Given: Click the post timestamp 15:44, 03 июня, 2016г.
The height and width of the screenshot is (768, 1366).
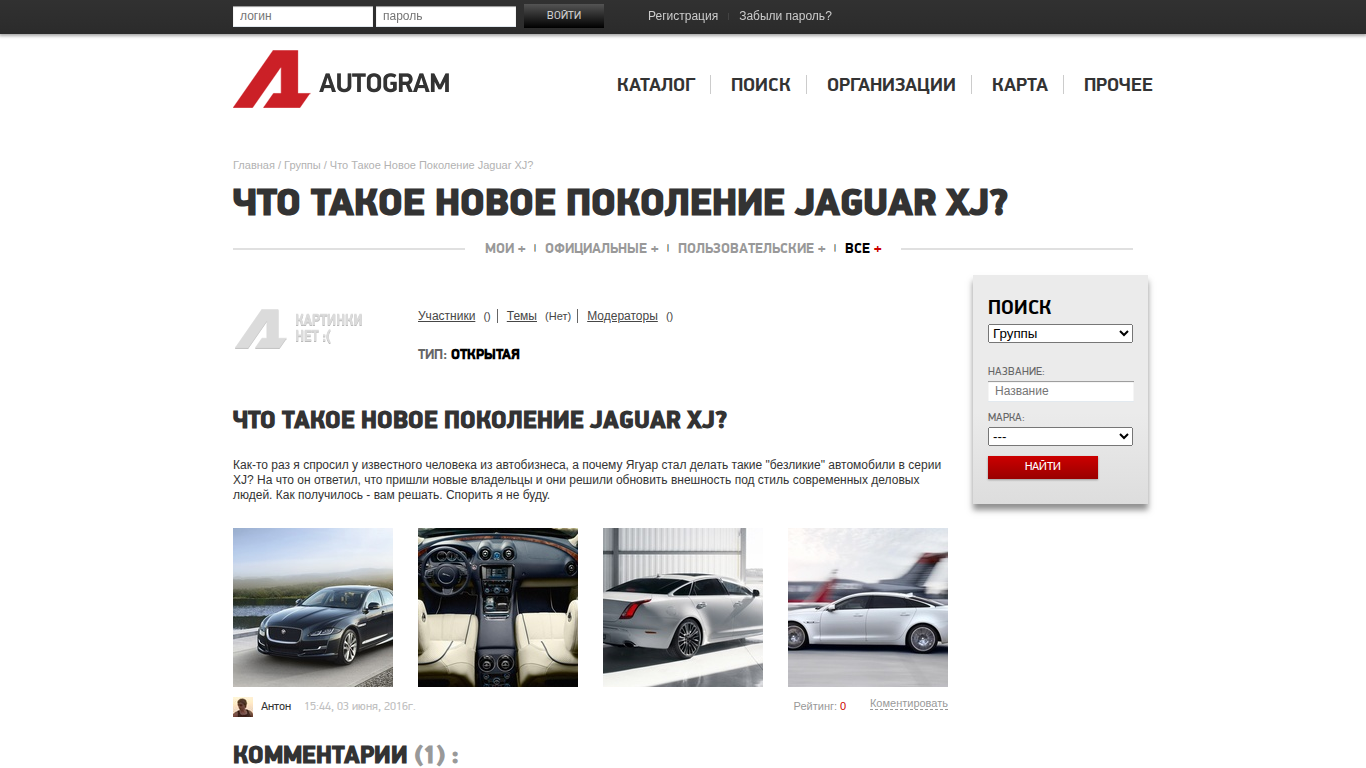Looking at the screenshot, I should click(359, 706).
